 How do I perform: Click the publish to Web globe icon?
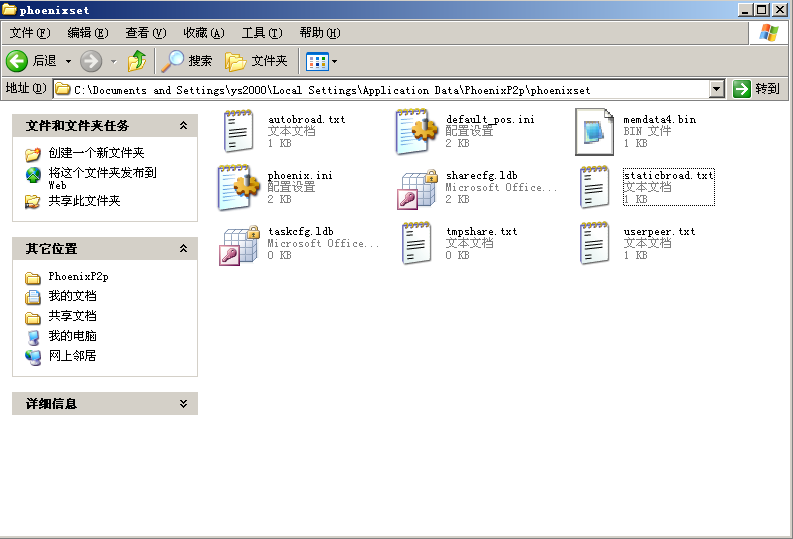(33, 175)
